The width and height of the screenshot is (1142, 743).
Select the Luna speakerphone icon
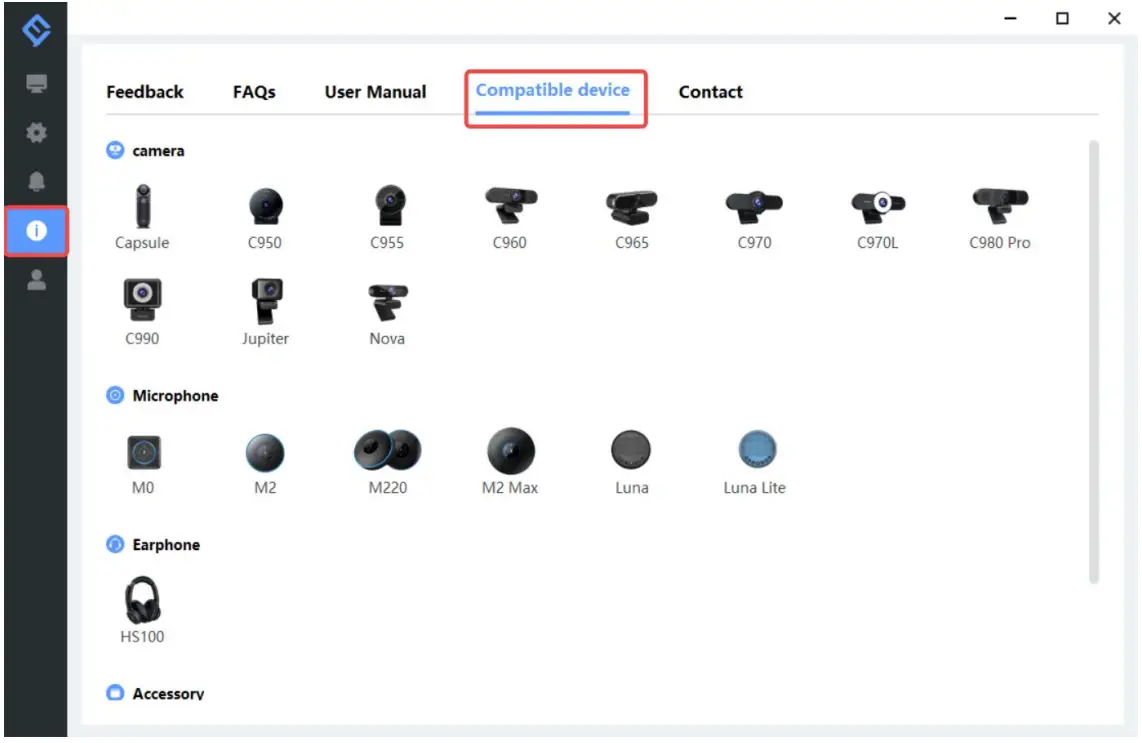[x=631, y=449]
